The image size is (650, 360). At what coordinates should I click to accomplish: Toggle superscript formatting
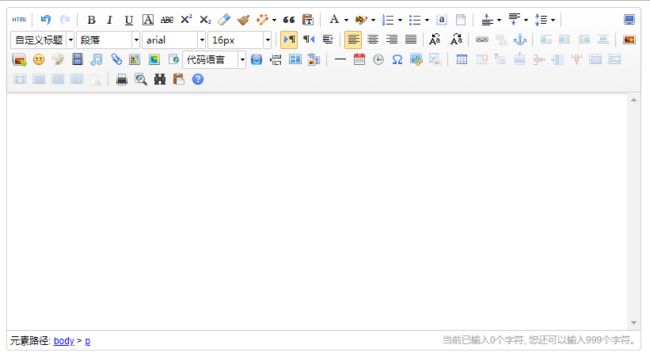tap(186, 19)
